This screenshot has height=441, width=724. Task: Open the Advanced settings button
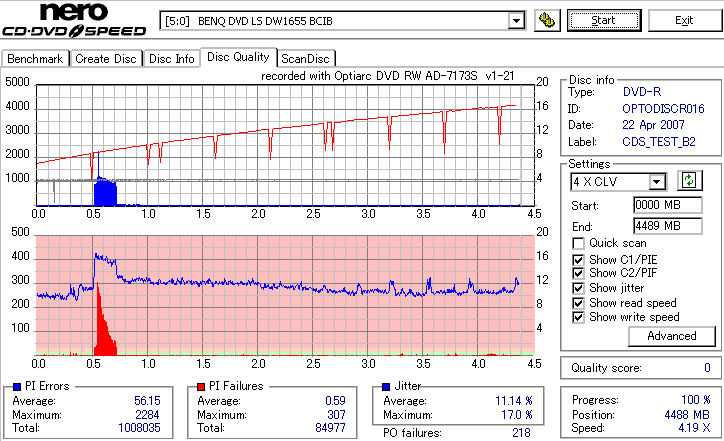(672, 336)
